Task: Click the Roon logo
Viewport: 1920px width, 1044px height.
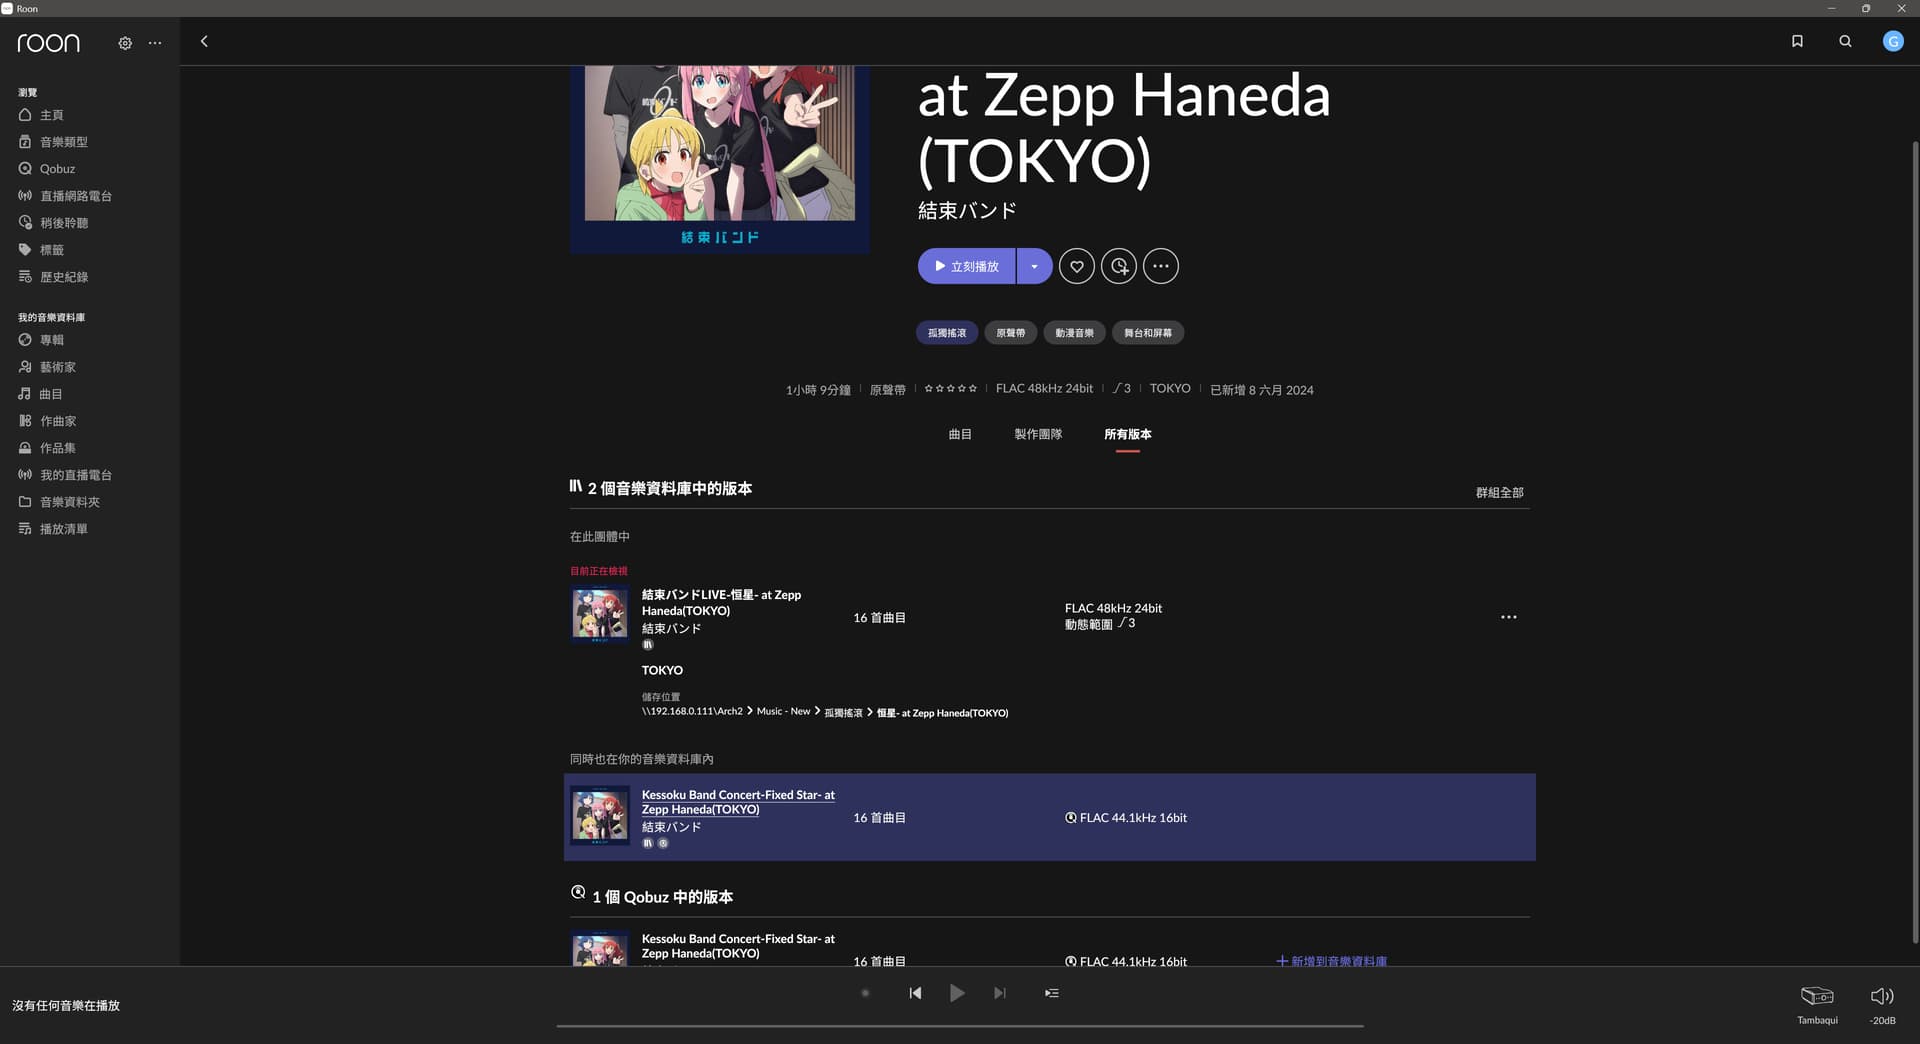Action: coord(48,43)
